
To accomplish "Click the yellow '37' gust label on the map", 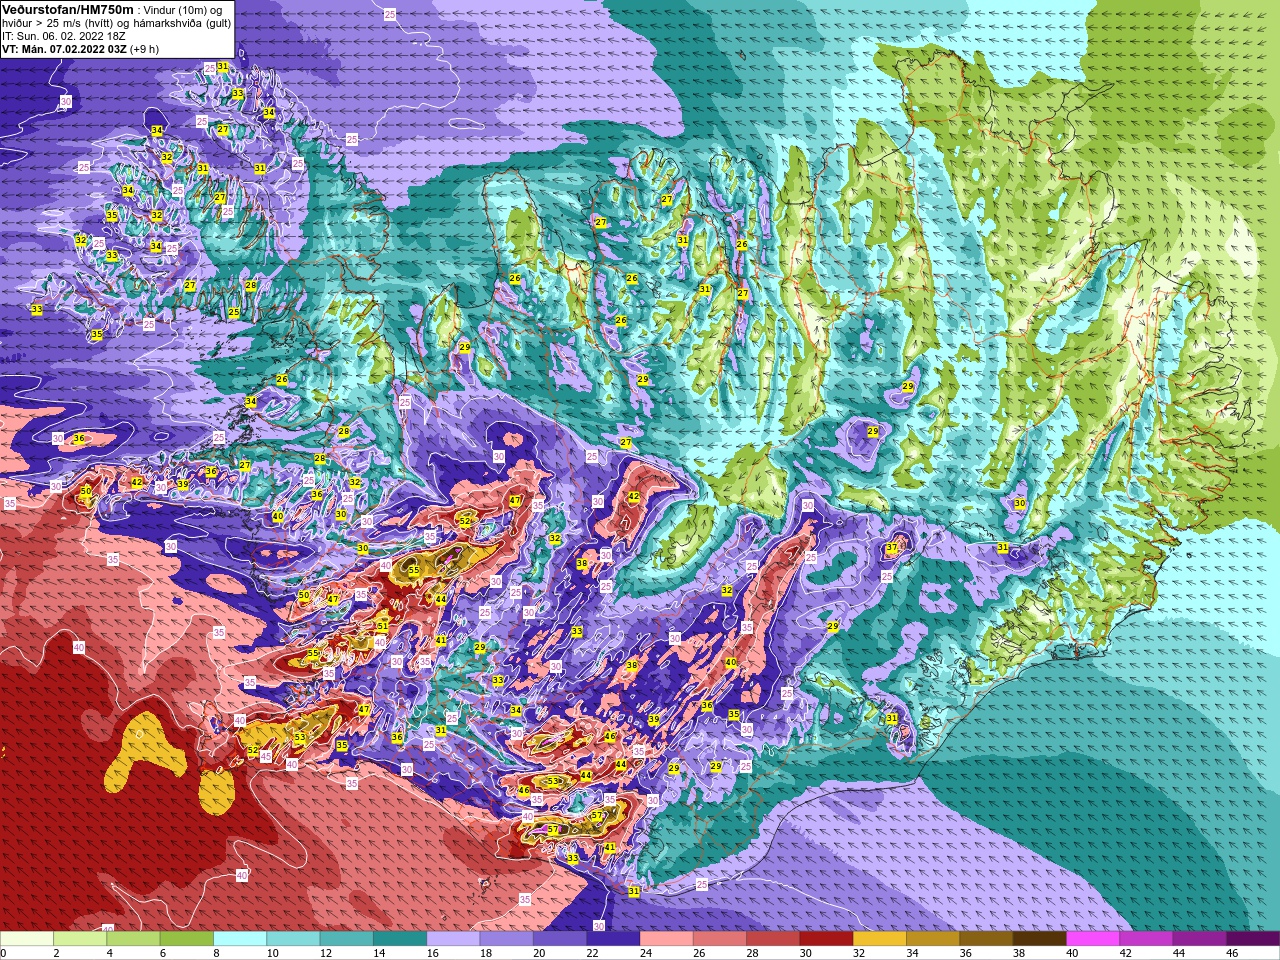I will (x=892, y=548).
